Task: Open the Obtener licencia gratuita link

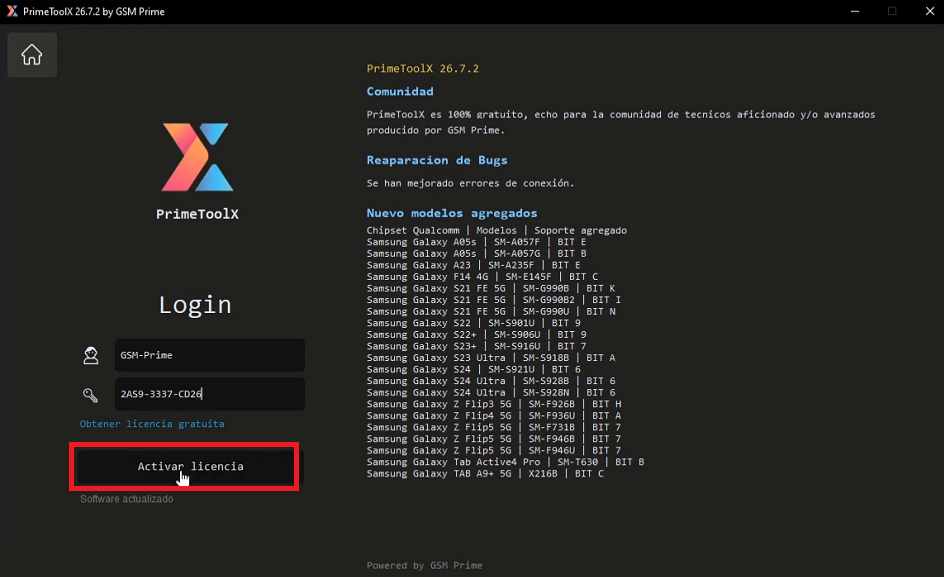Action: click(x=152, y=424)
